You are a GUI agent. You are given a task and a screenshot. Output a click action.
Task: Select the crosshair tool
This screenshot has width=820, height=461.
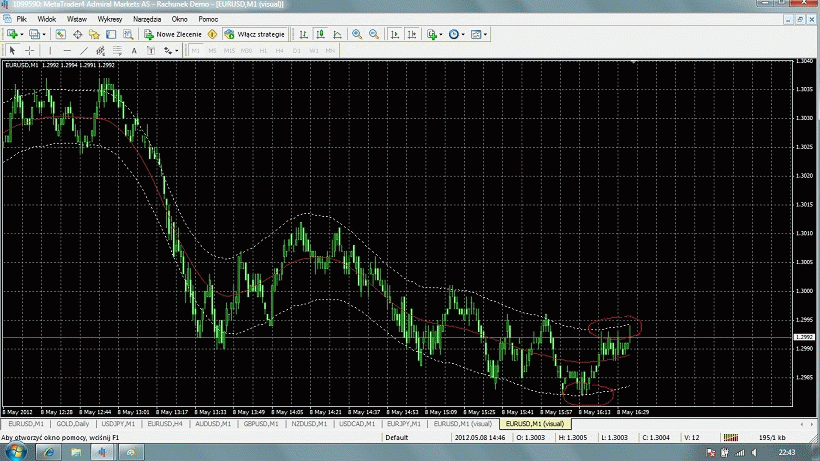click(30, 51)
